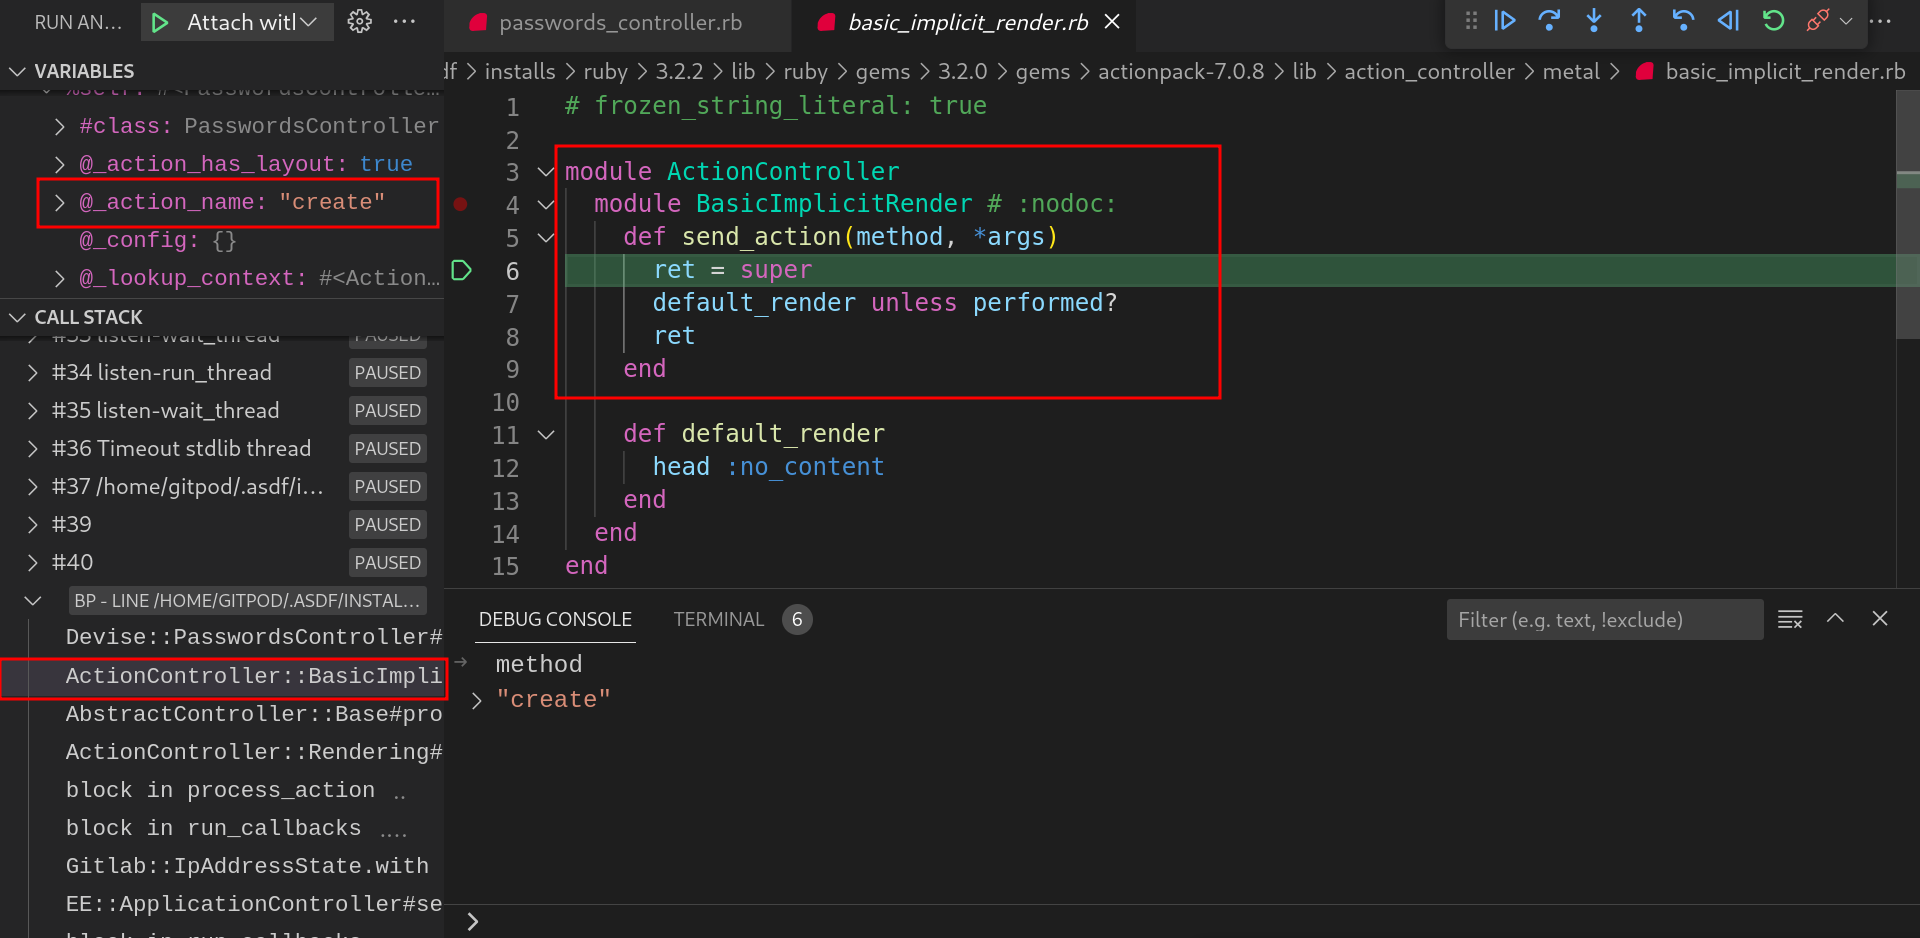Screen dimensions: 1920x938
Task: Open the disconnect options dropdown arrow
Action: [x=1846, y=21]
